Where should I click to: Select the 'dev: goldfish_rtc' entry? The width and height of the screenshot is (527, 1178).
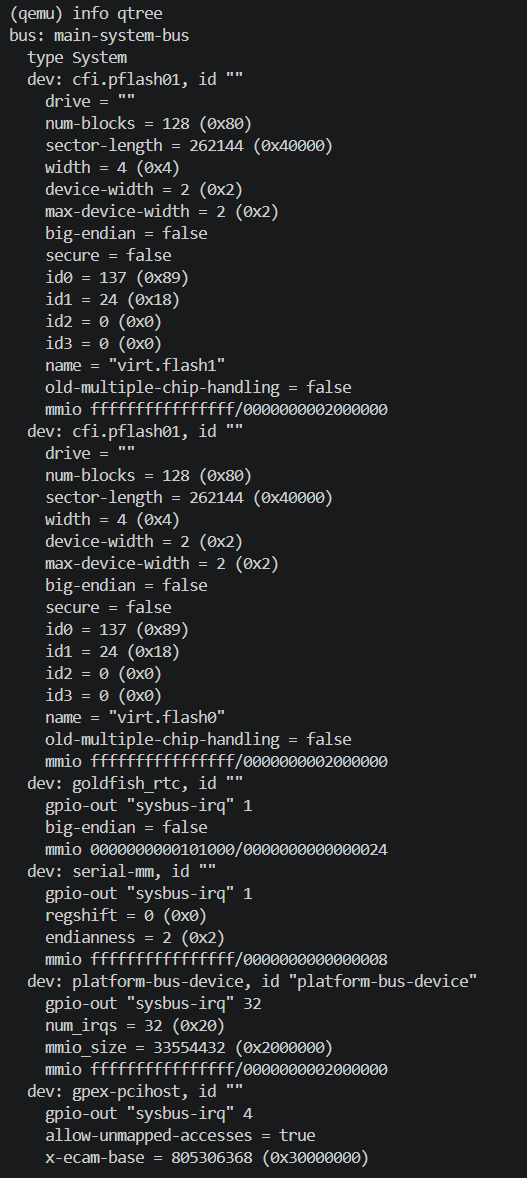(x=135, y=783)
